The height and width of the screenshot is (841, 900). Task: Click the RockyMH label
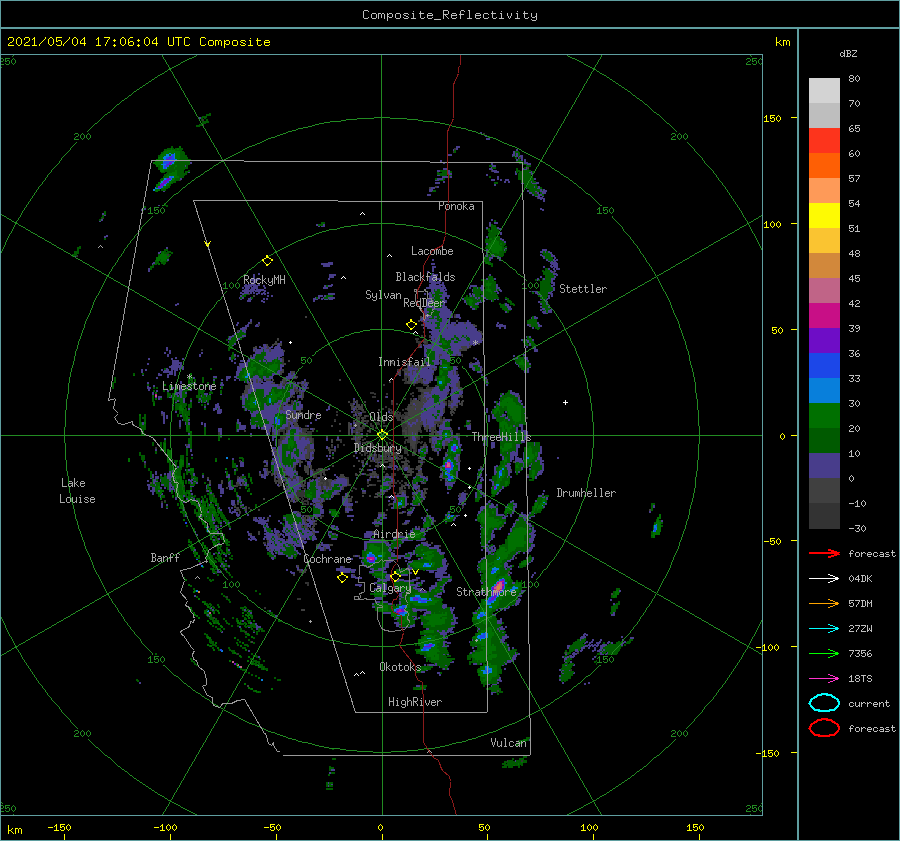[264, 280]
